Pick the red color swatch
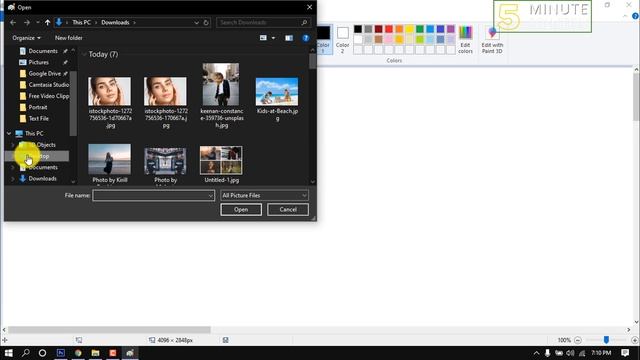 pos(389,29)
